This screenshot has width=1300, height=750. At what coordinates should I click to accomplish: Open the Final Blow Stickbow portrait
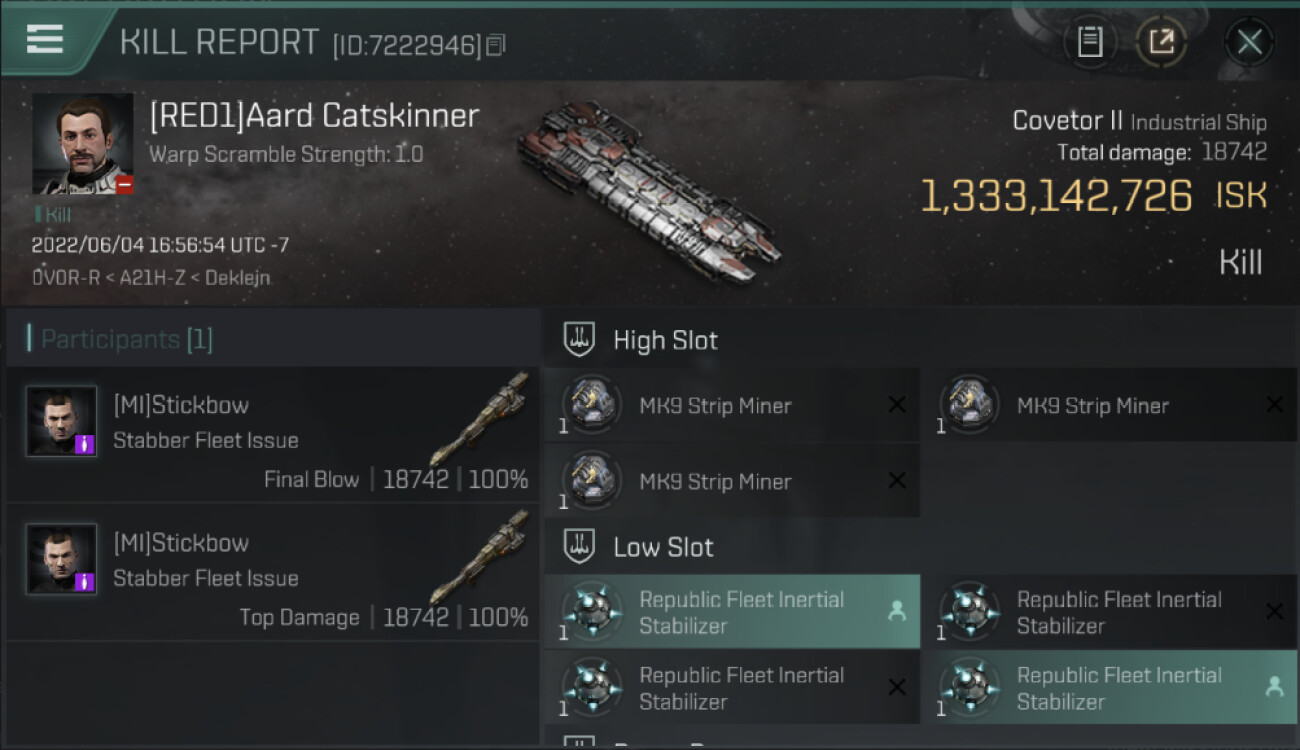click(x=62, y=421)
